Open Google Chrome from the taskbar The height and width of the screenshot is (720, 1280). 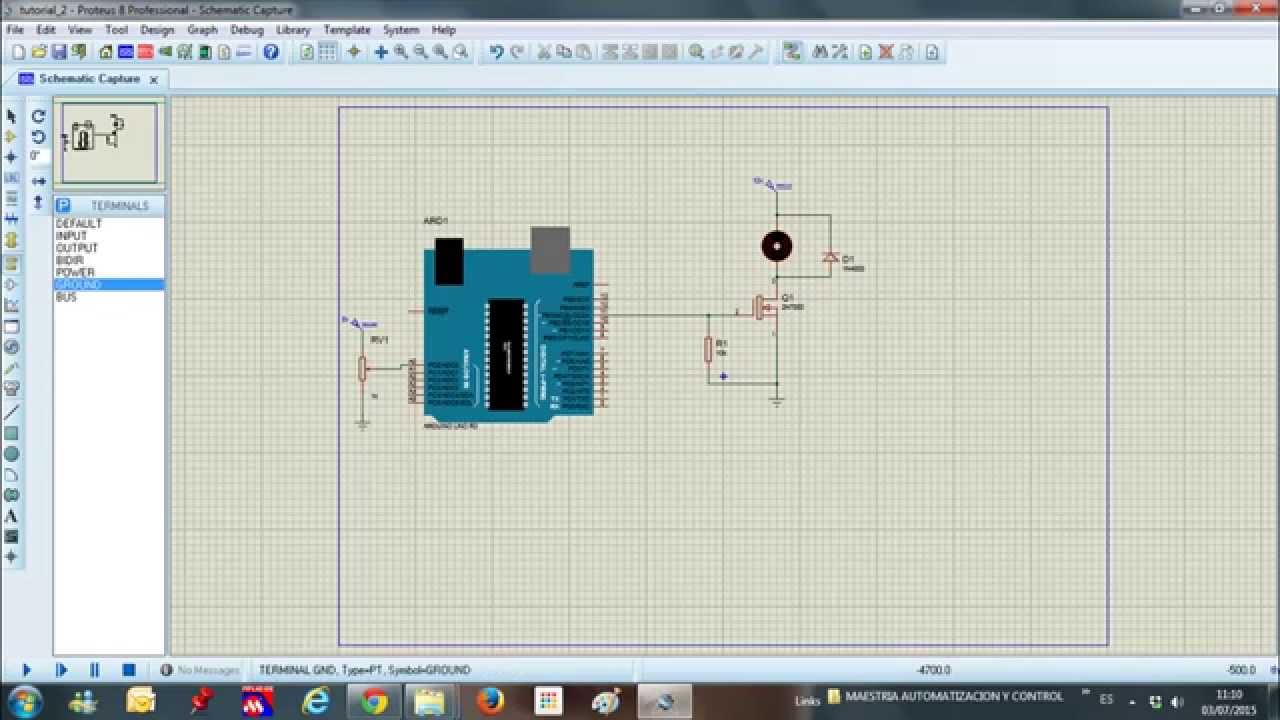(374, 702)
